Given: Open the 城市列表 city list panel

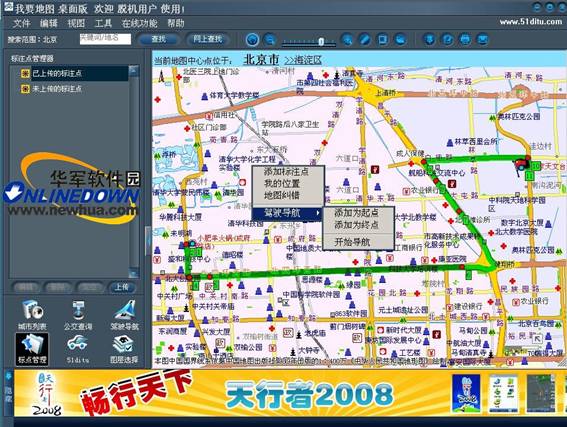Looking at the screenshot, I should pos(33,315).
